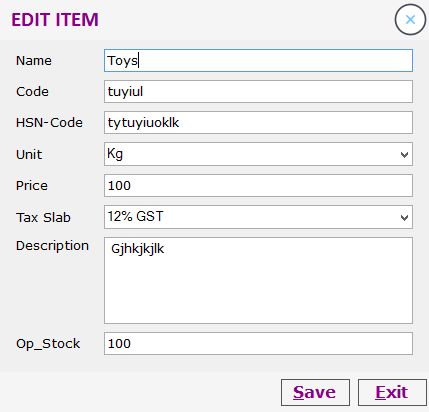This screenshot has height=412, width=429.
Task: Click the HSN-Code label
Action: pyautogui.click(x=49, y=123)
